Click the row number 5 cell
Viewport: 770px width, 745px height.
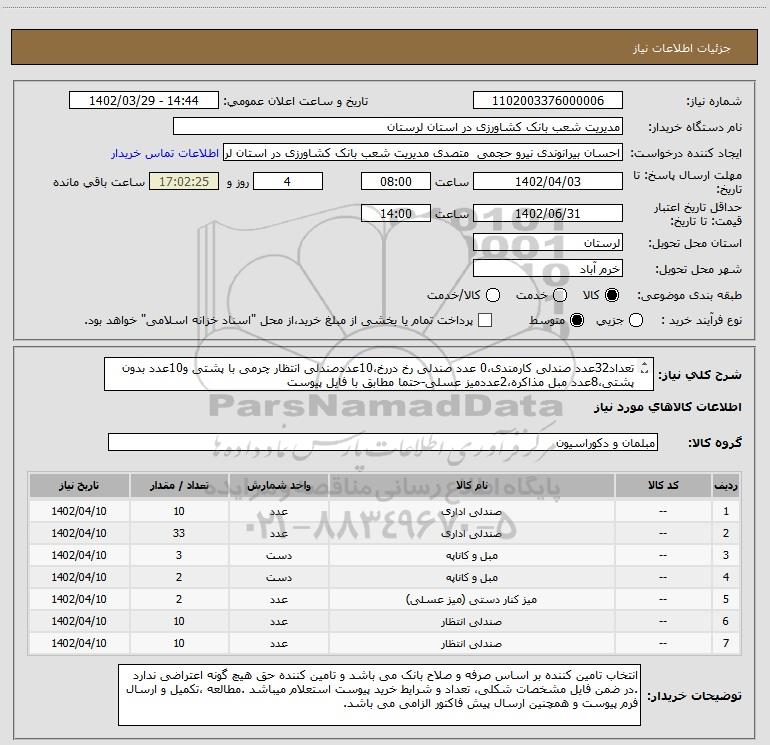(x=726, y=600)
